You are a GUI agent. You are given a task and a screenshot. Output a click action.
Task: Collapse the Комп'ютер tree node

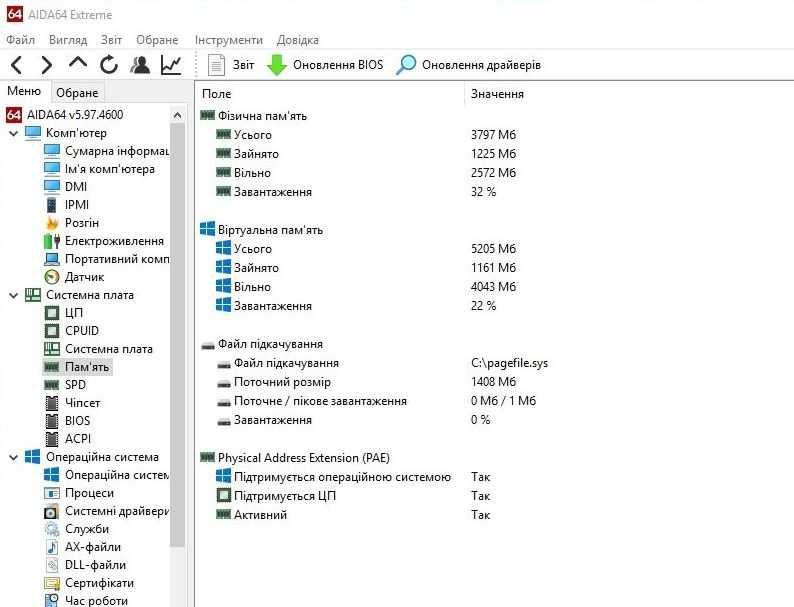14,133
